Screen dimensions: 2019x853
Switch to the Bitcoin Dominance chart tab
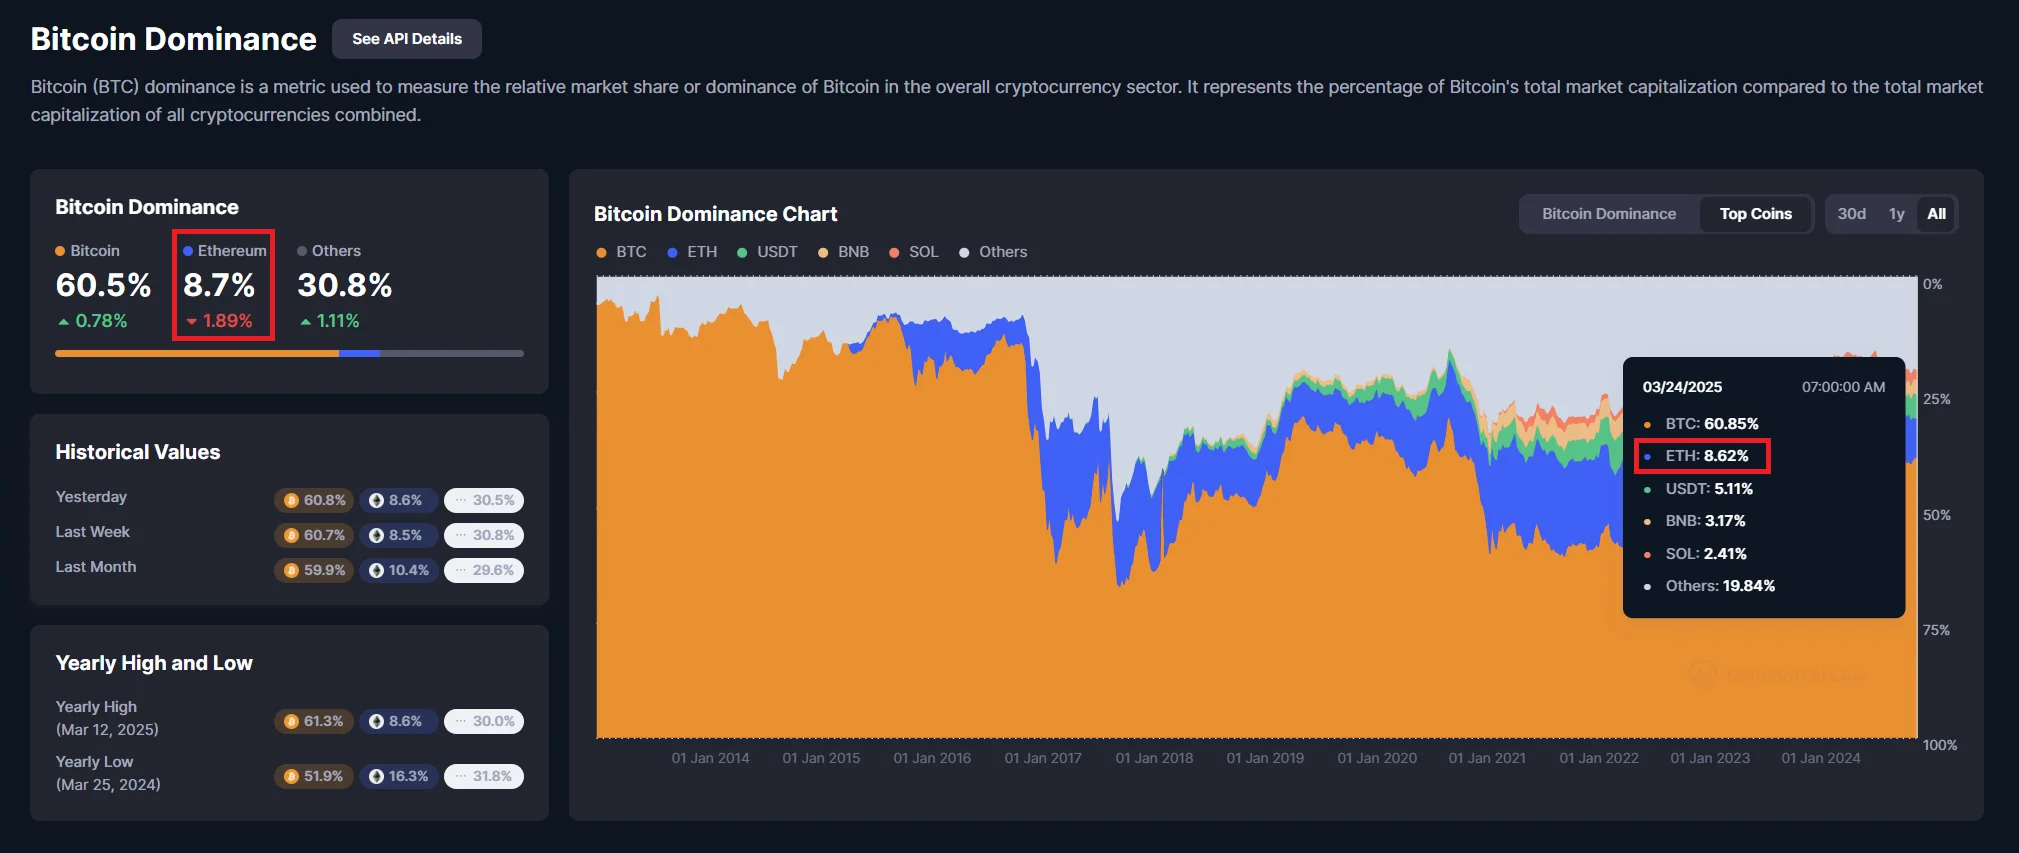tap(1608, 213)
